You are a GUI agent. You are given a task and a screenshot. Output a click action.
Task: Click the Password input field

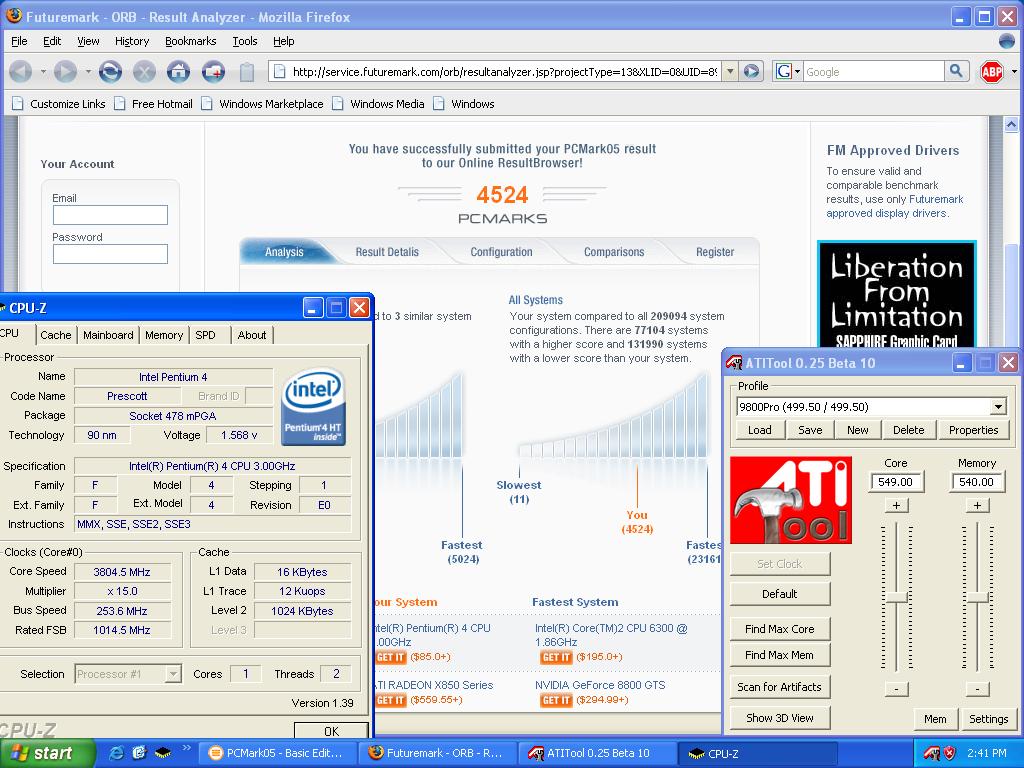coord(110,254)
